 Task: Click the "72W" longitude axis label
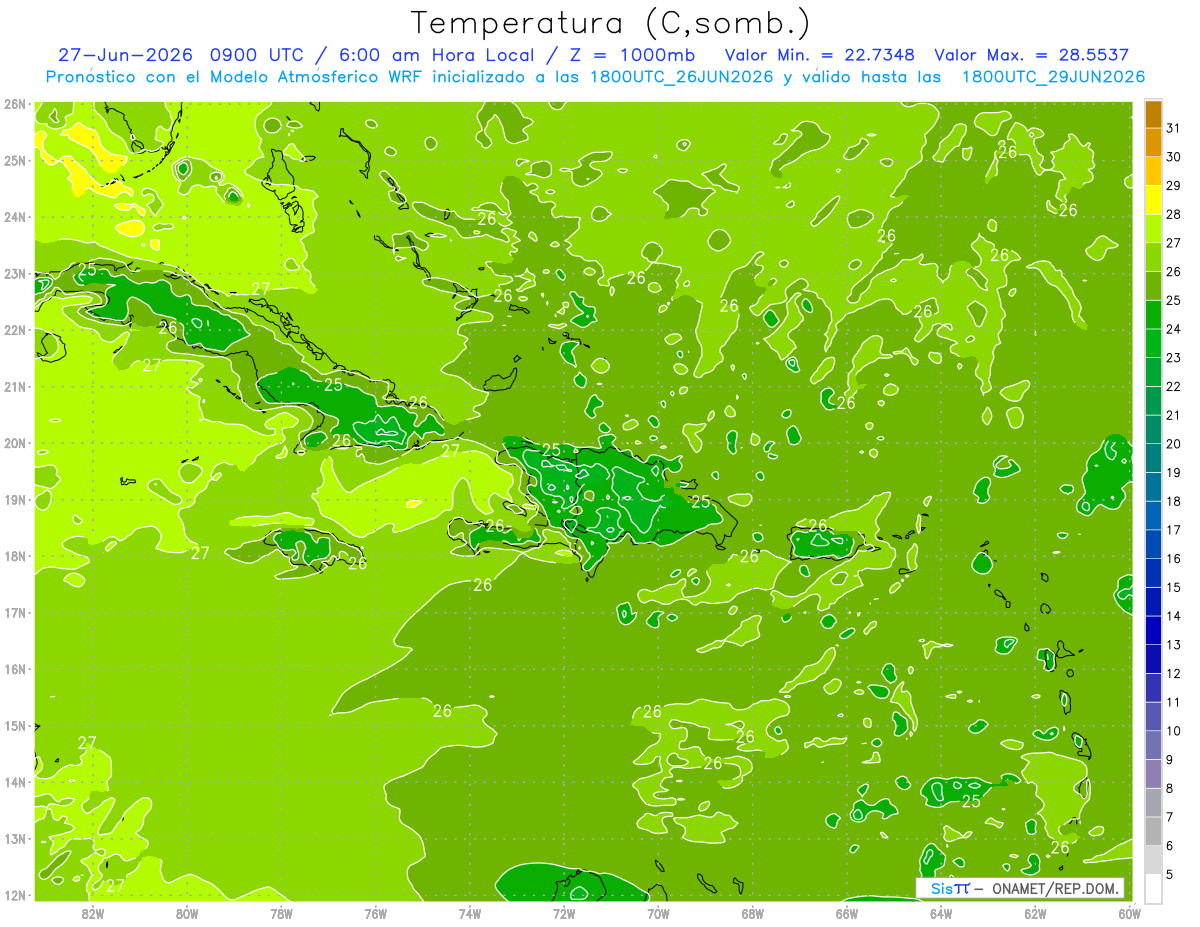pos(564,913)
